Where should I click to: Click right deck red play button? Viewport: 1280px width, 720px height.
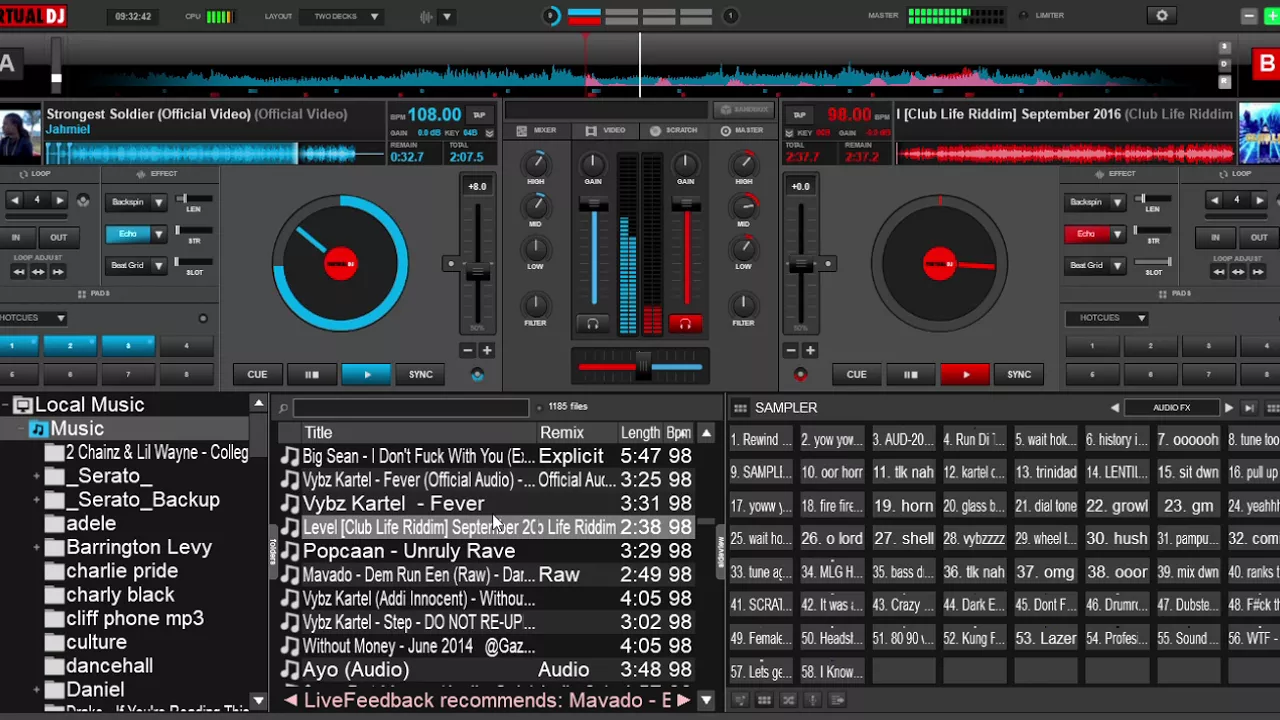point(965,375)
